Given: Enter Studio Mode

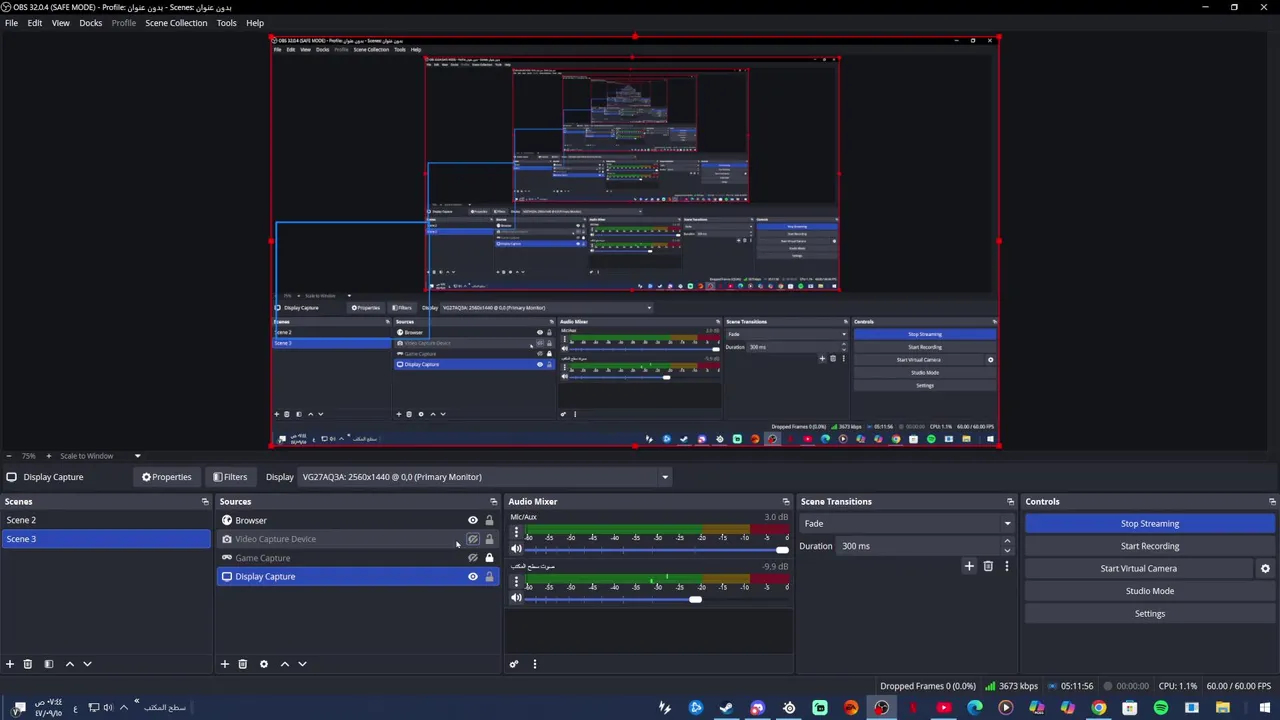Looking at the screenshot, I should pyautogui.click(x=1150, y=591).
